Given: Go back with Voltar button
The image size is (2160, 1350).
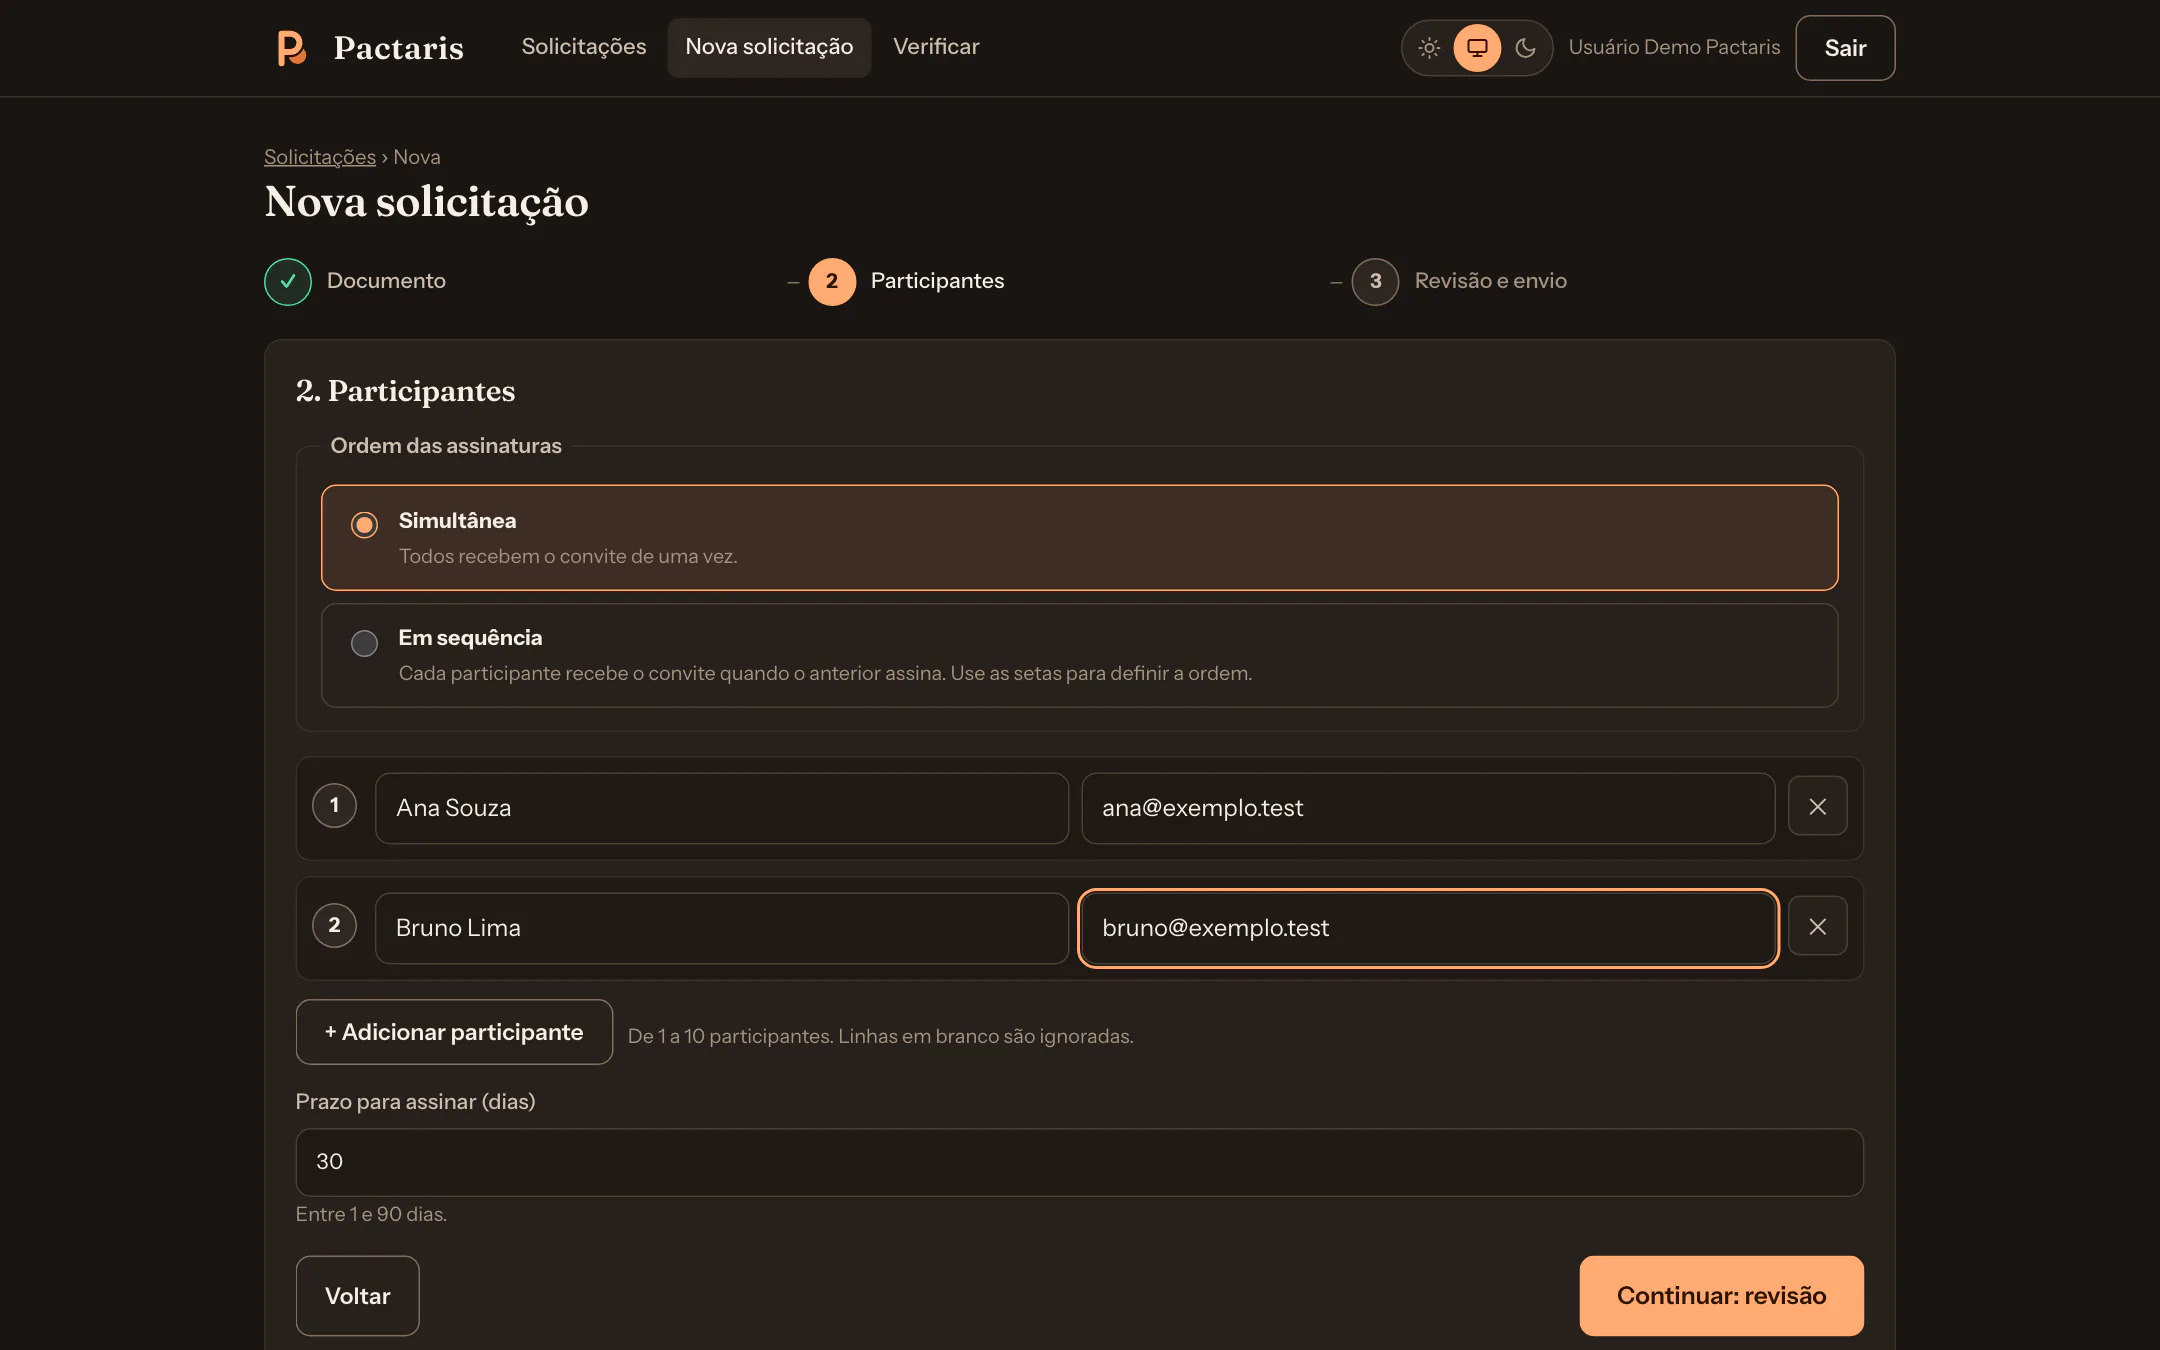Looking at the screenshot, I should point(357,1296).
